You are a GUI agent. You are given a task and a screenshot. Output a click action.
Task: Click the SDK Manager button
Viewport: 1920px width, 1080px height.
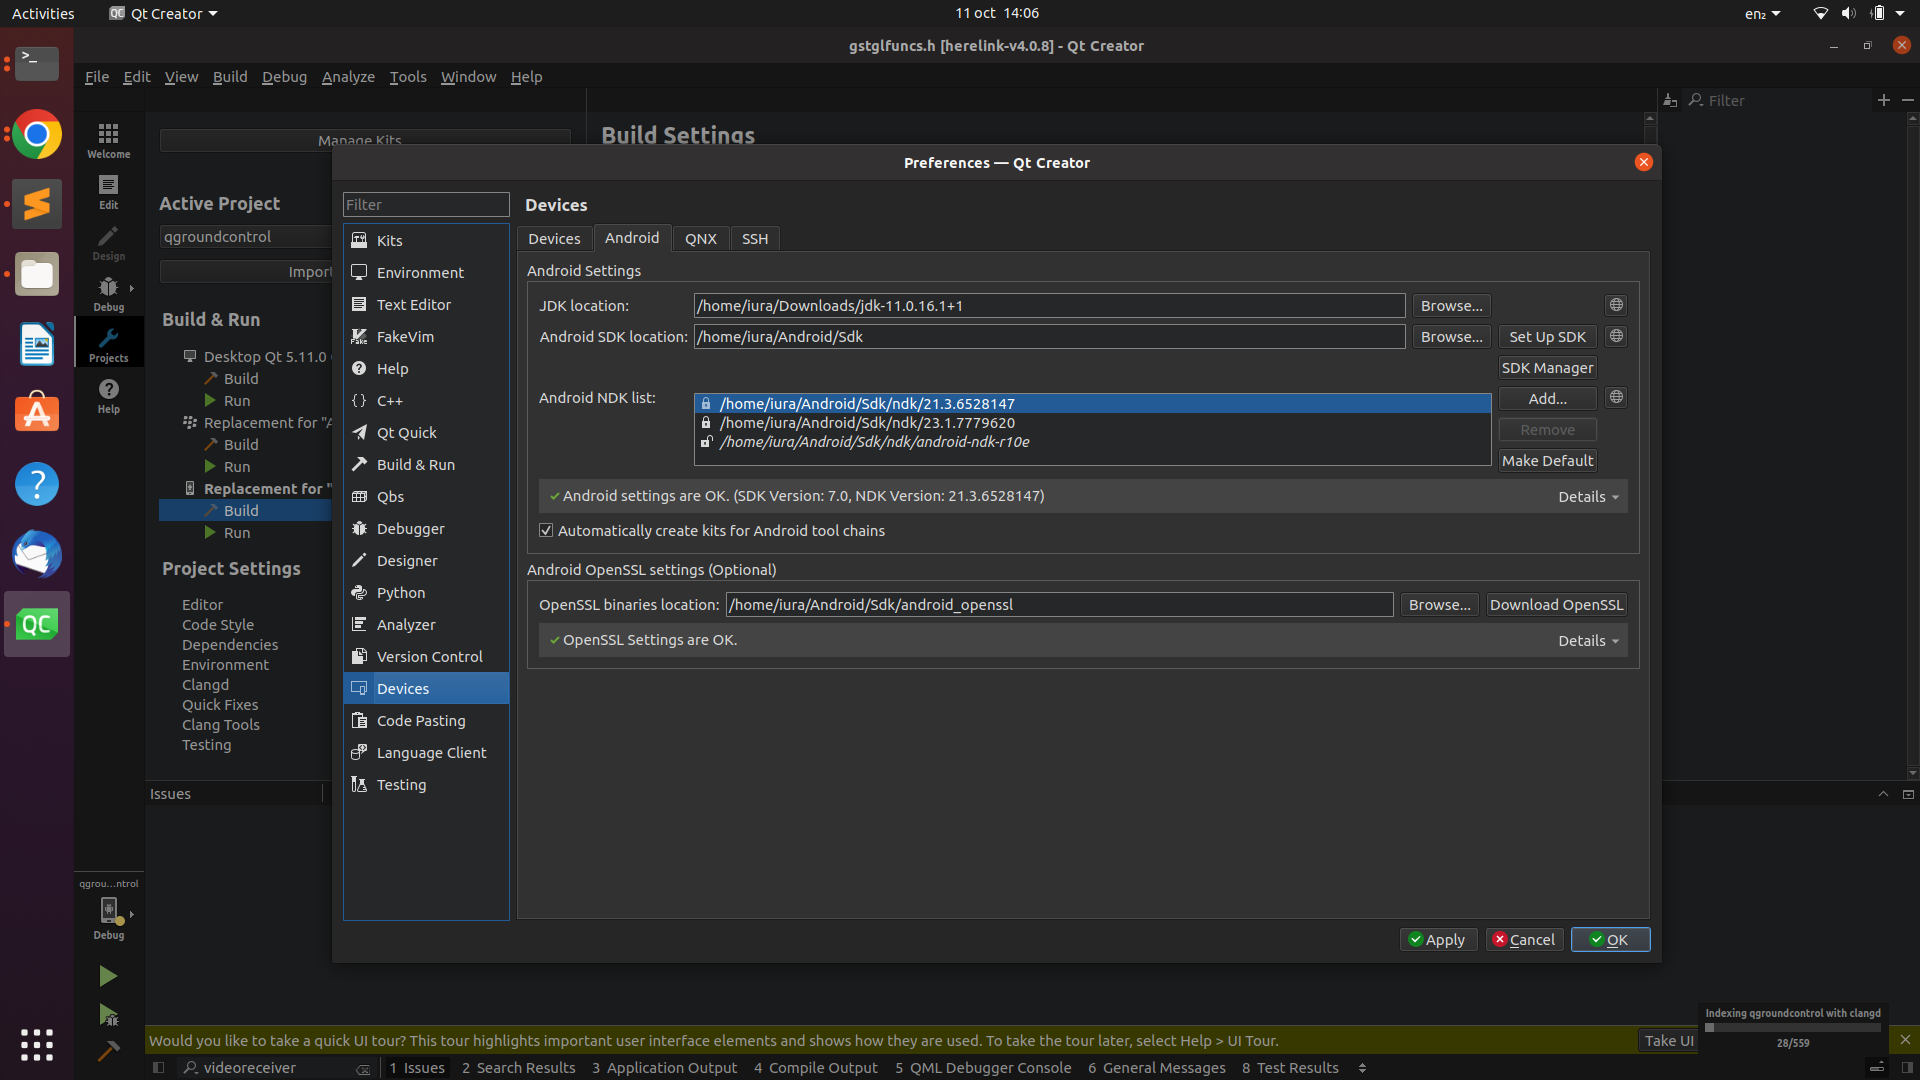click(1547, 367)
